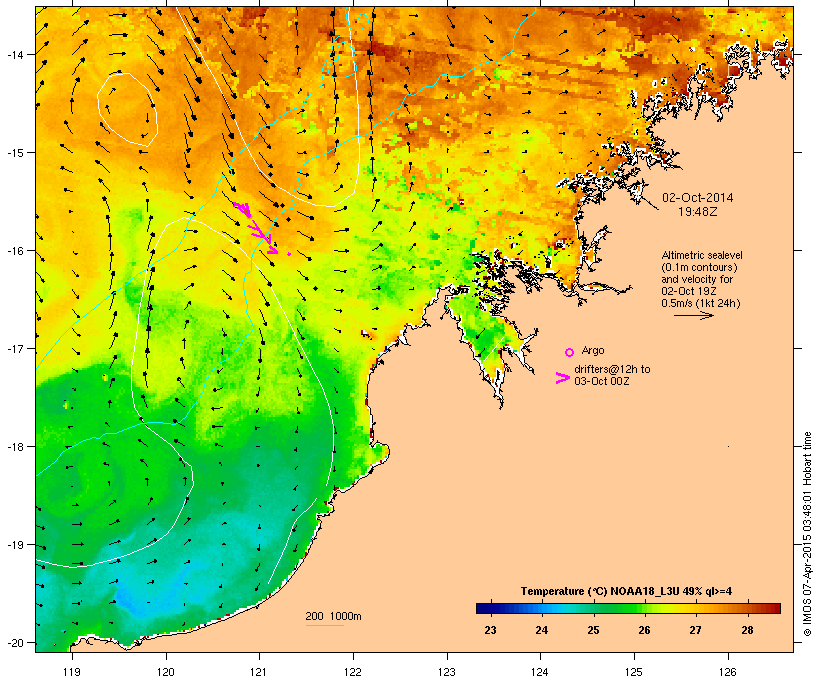Click the latitude label -17
The width and height of the screenshot is (820, 680).
pos(14,348)
